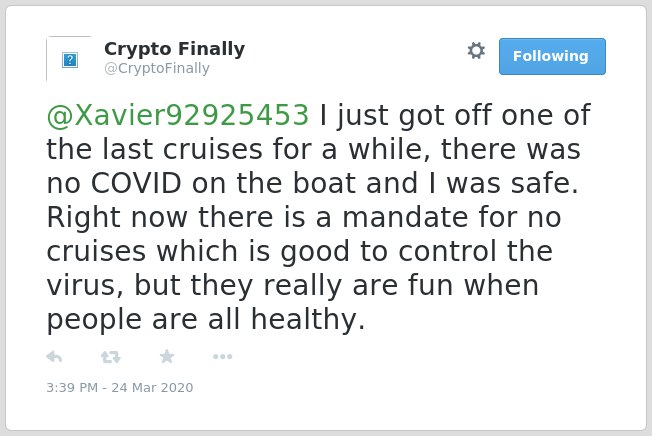The height and width of the screenshot is (436, 652).
Task: Click the words people are all healthy
Action: click(x=206, y=320)
